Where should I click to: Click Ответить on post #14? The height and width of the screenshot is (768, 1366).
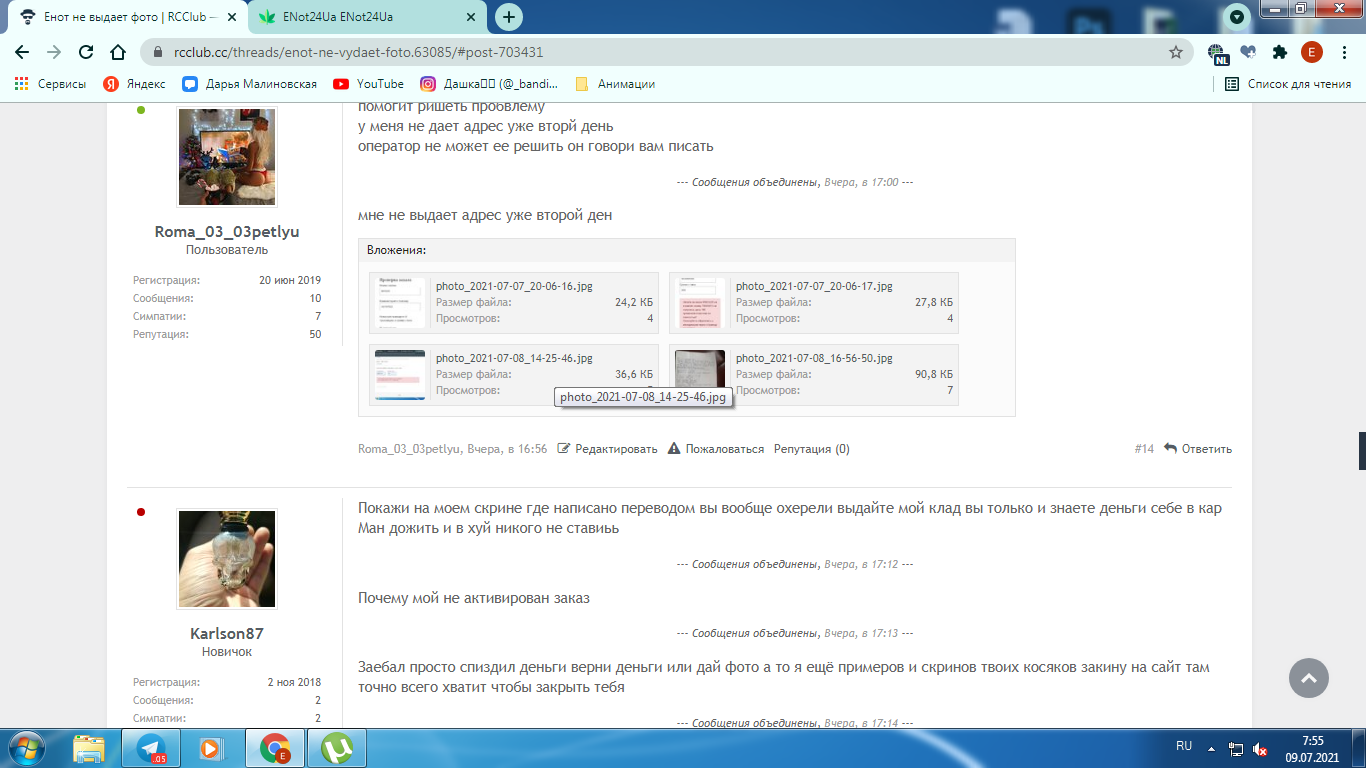click(x=1198, y=449)
